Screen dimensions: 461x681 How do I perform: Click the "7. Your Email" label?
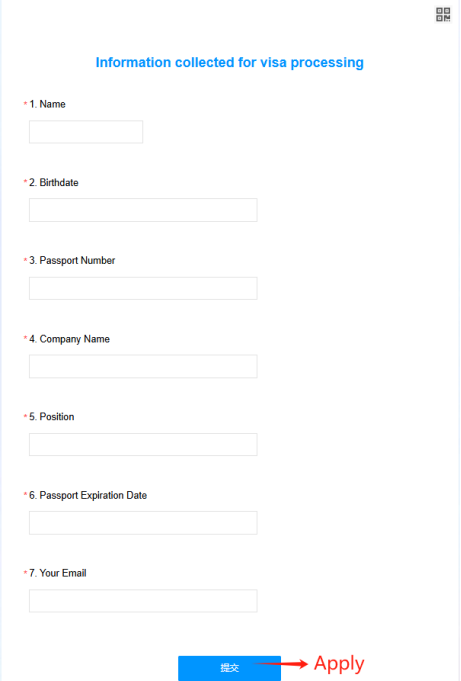58,573
